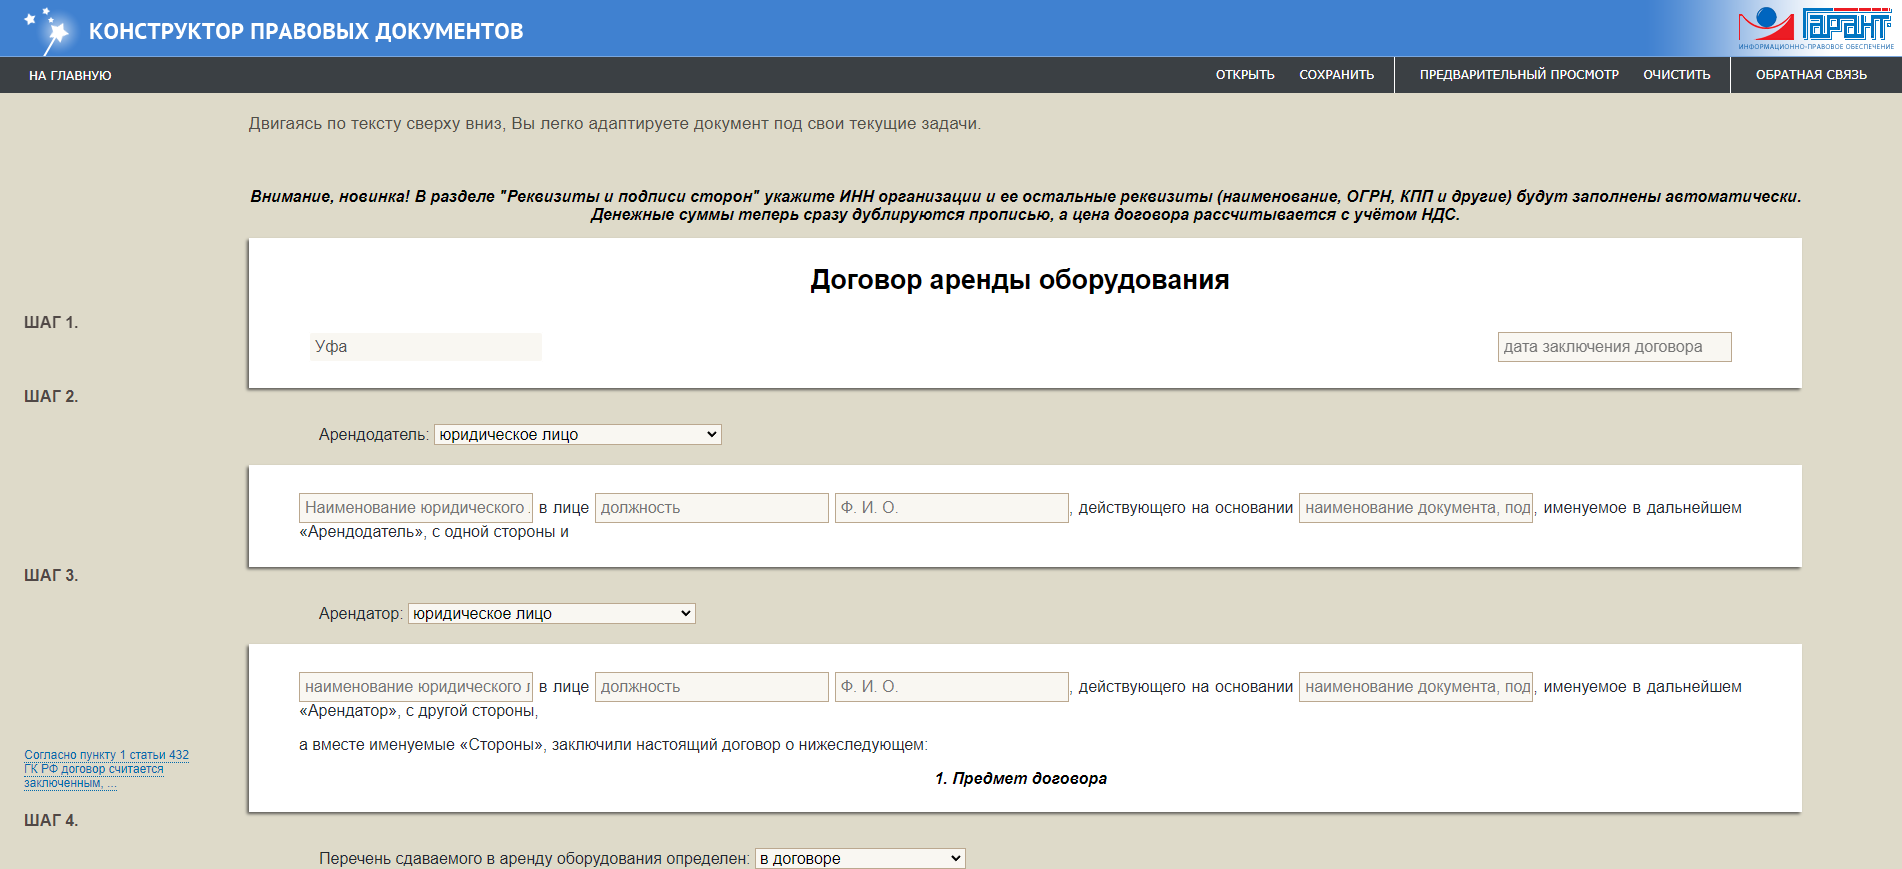Click the magic wand logo icon
This screenshot has width=1902, height=869.
click(x=49, y=30)
